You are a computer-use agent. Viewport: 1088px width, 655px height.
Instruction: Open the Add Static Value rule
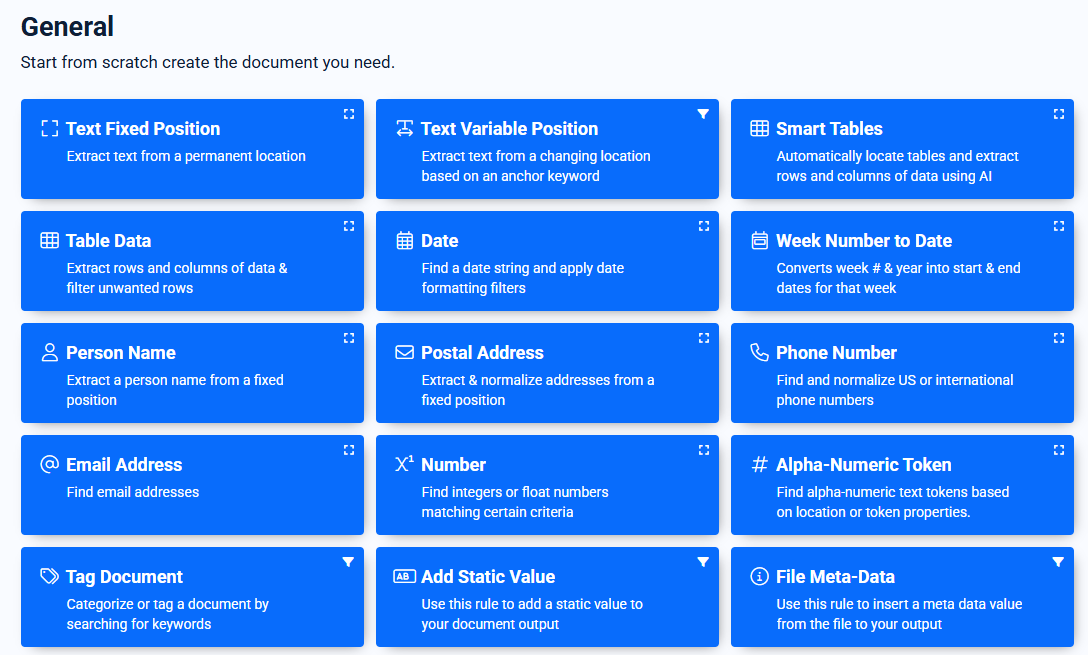(x=488, y=577)
